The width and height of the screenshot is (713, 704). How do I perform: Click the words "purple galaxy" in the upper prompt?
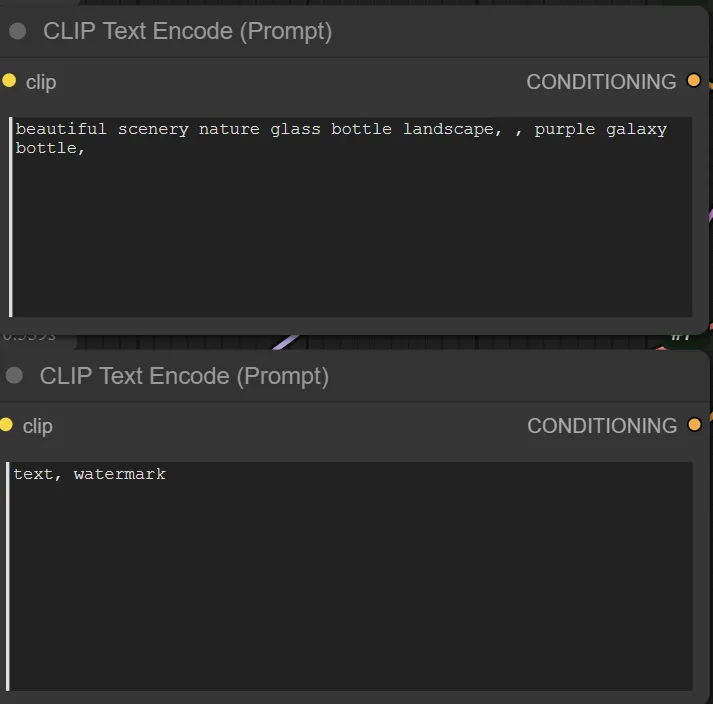point(600,129)
